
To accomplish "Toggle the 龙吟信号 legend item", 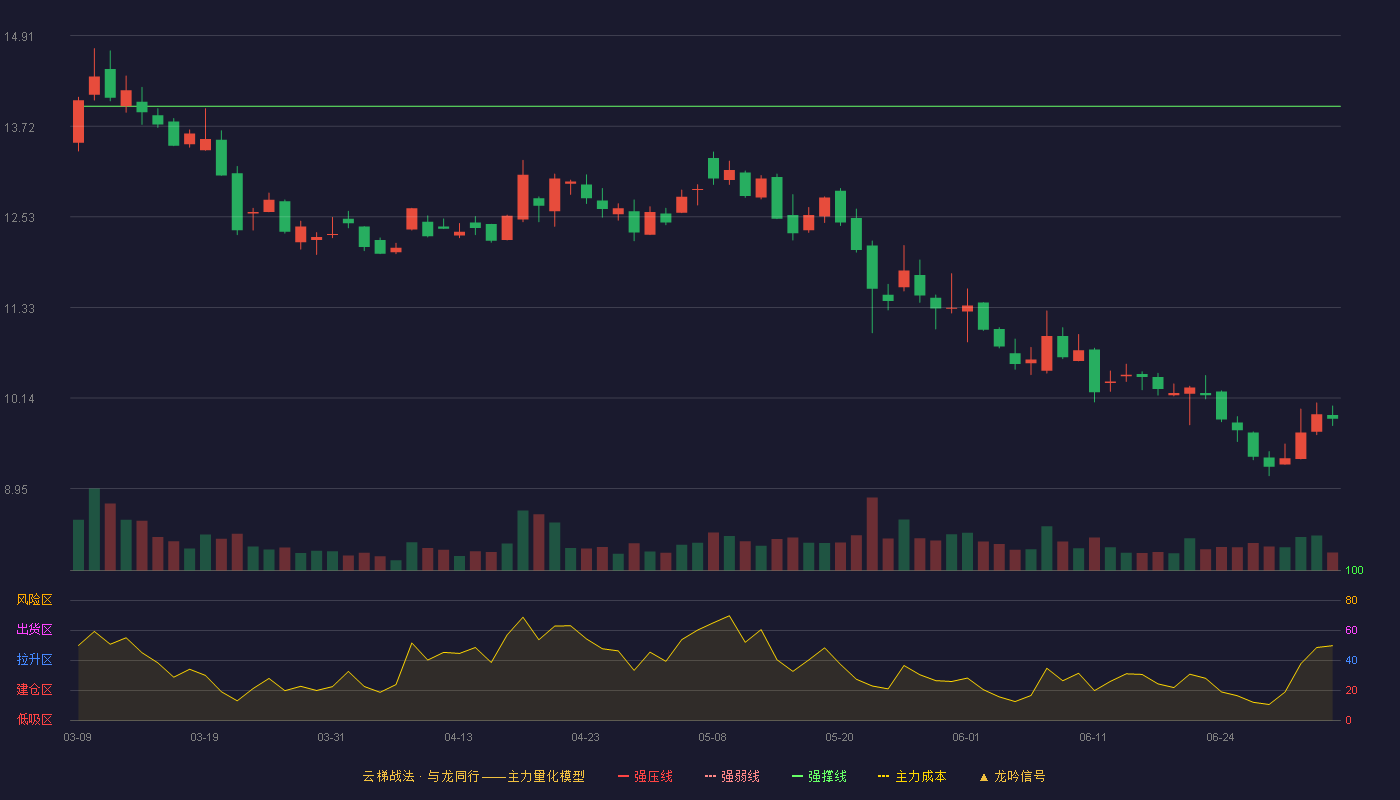I will 1012,776.
